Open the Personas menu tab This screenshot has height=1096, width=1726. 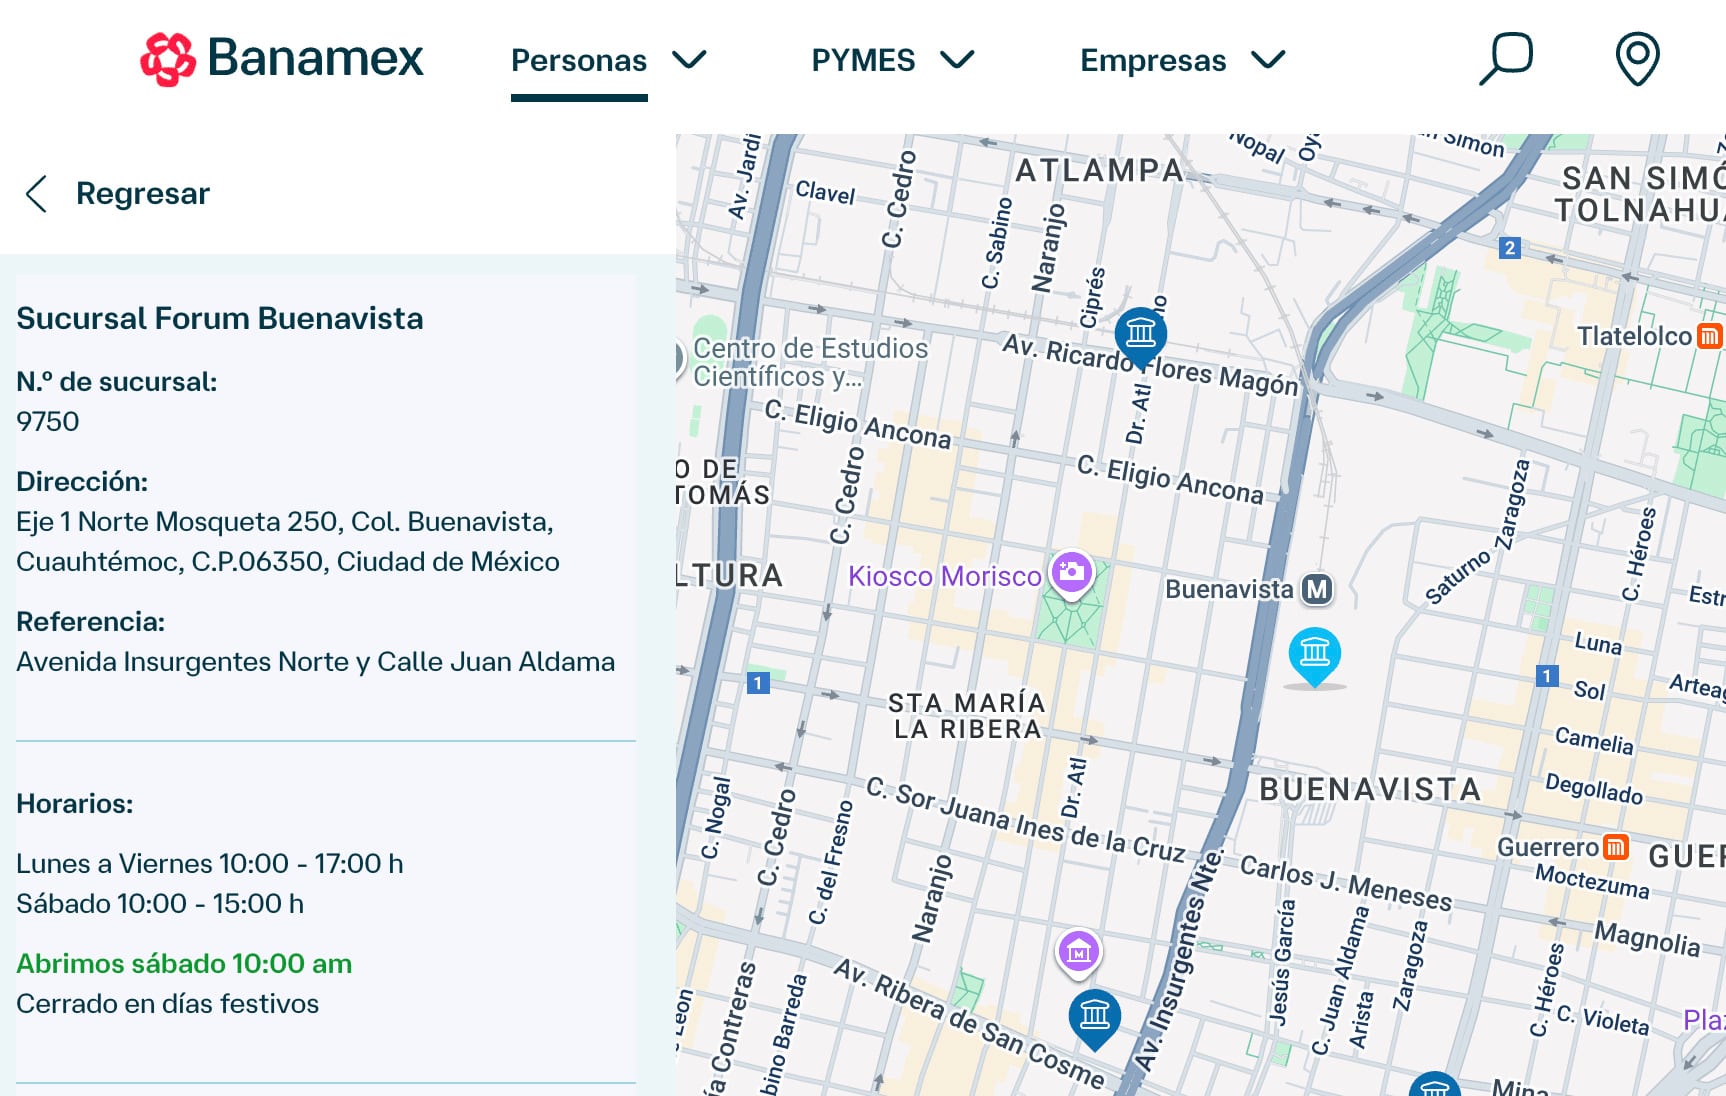click(579, 61)
